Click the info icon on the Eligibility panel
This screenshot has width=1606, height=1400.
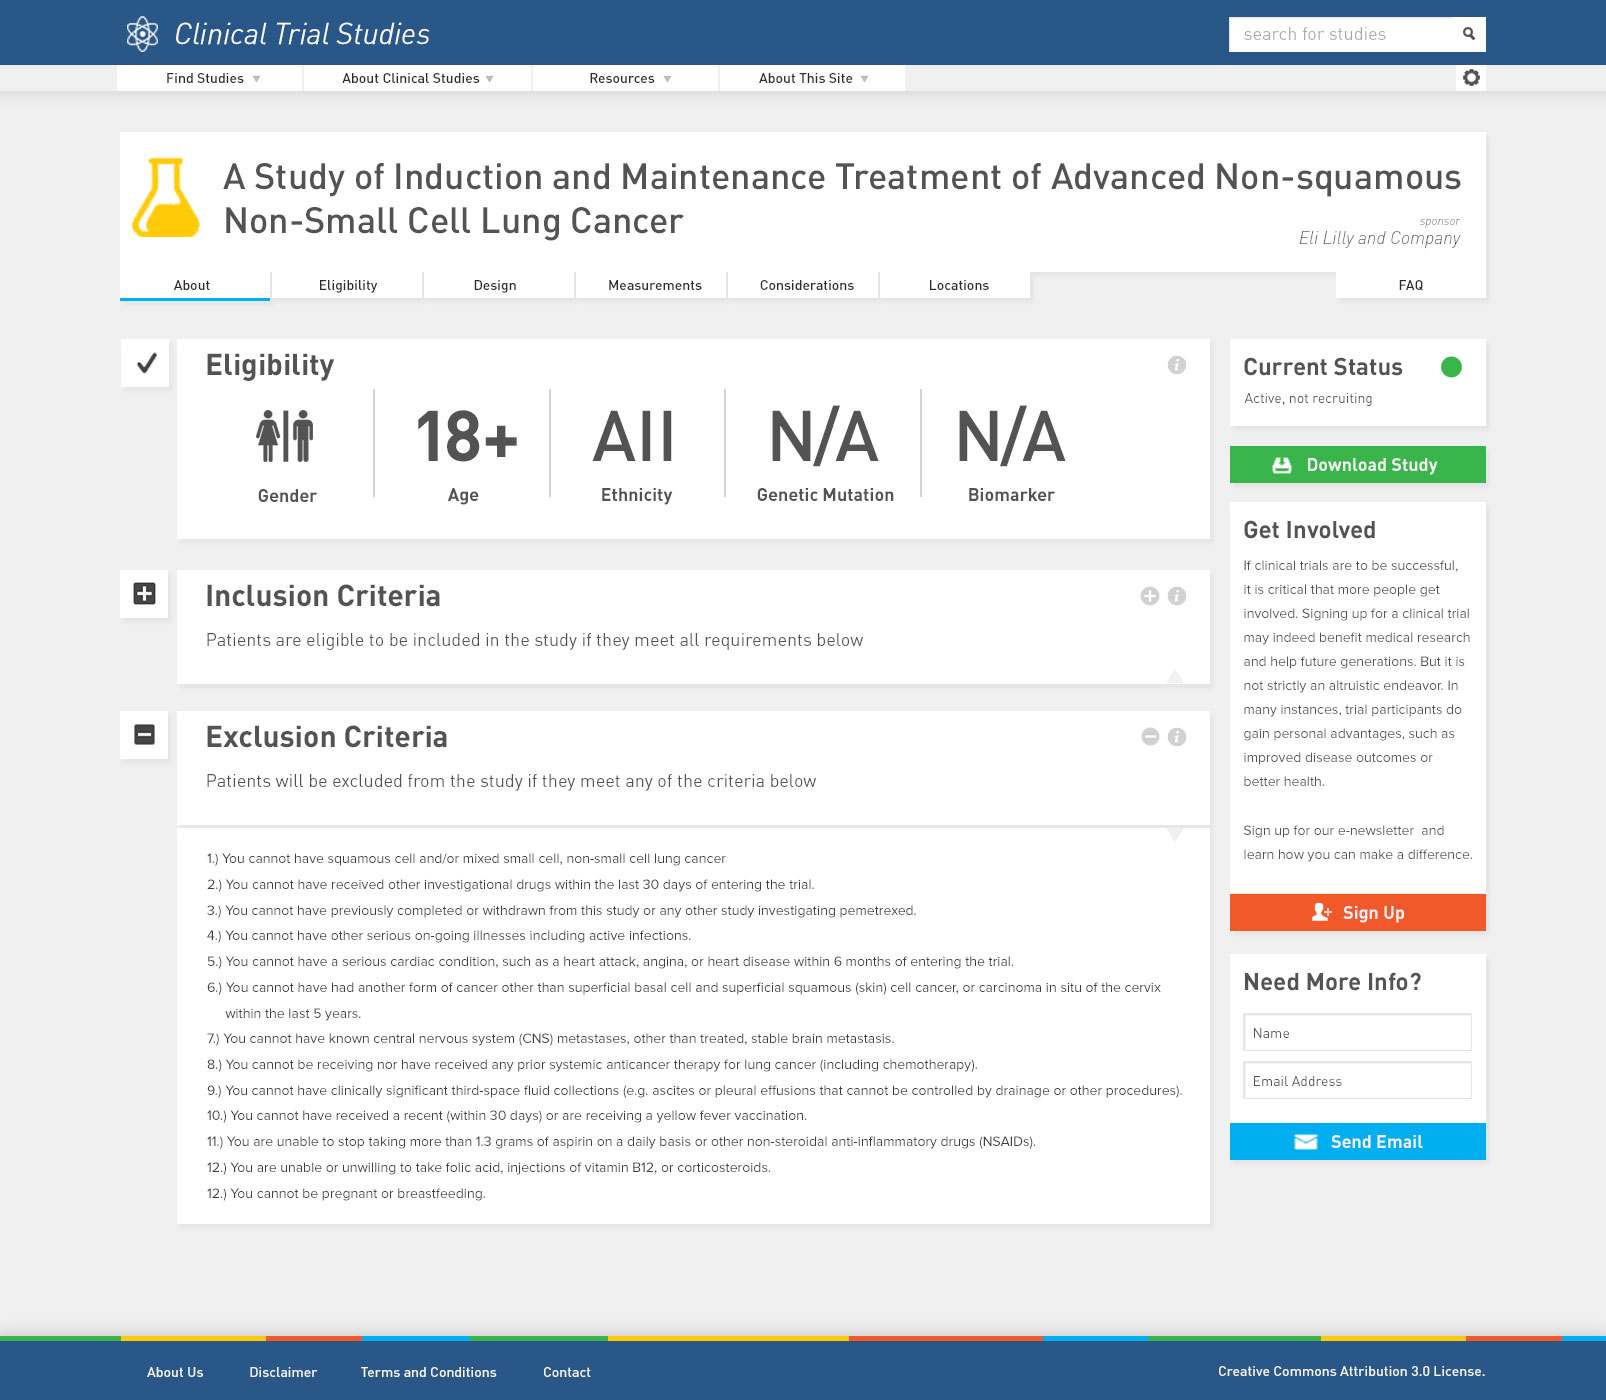pos(1176,365)
